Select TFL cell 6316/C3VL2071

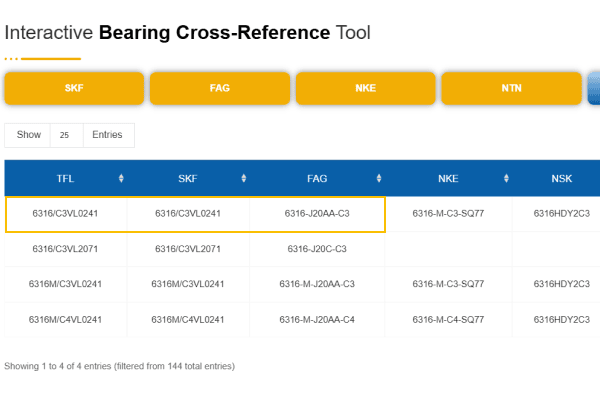coord(65,249)
